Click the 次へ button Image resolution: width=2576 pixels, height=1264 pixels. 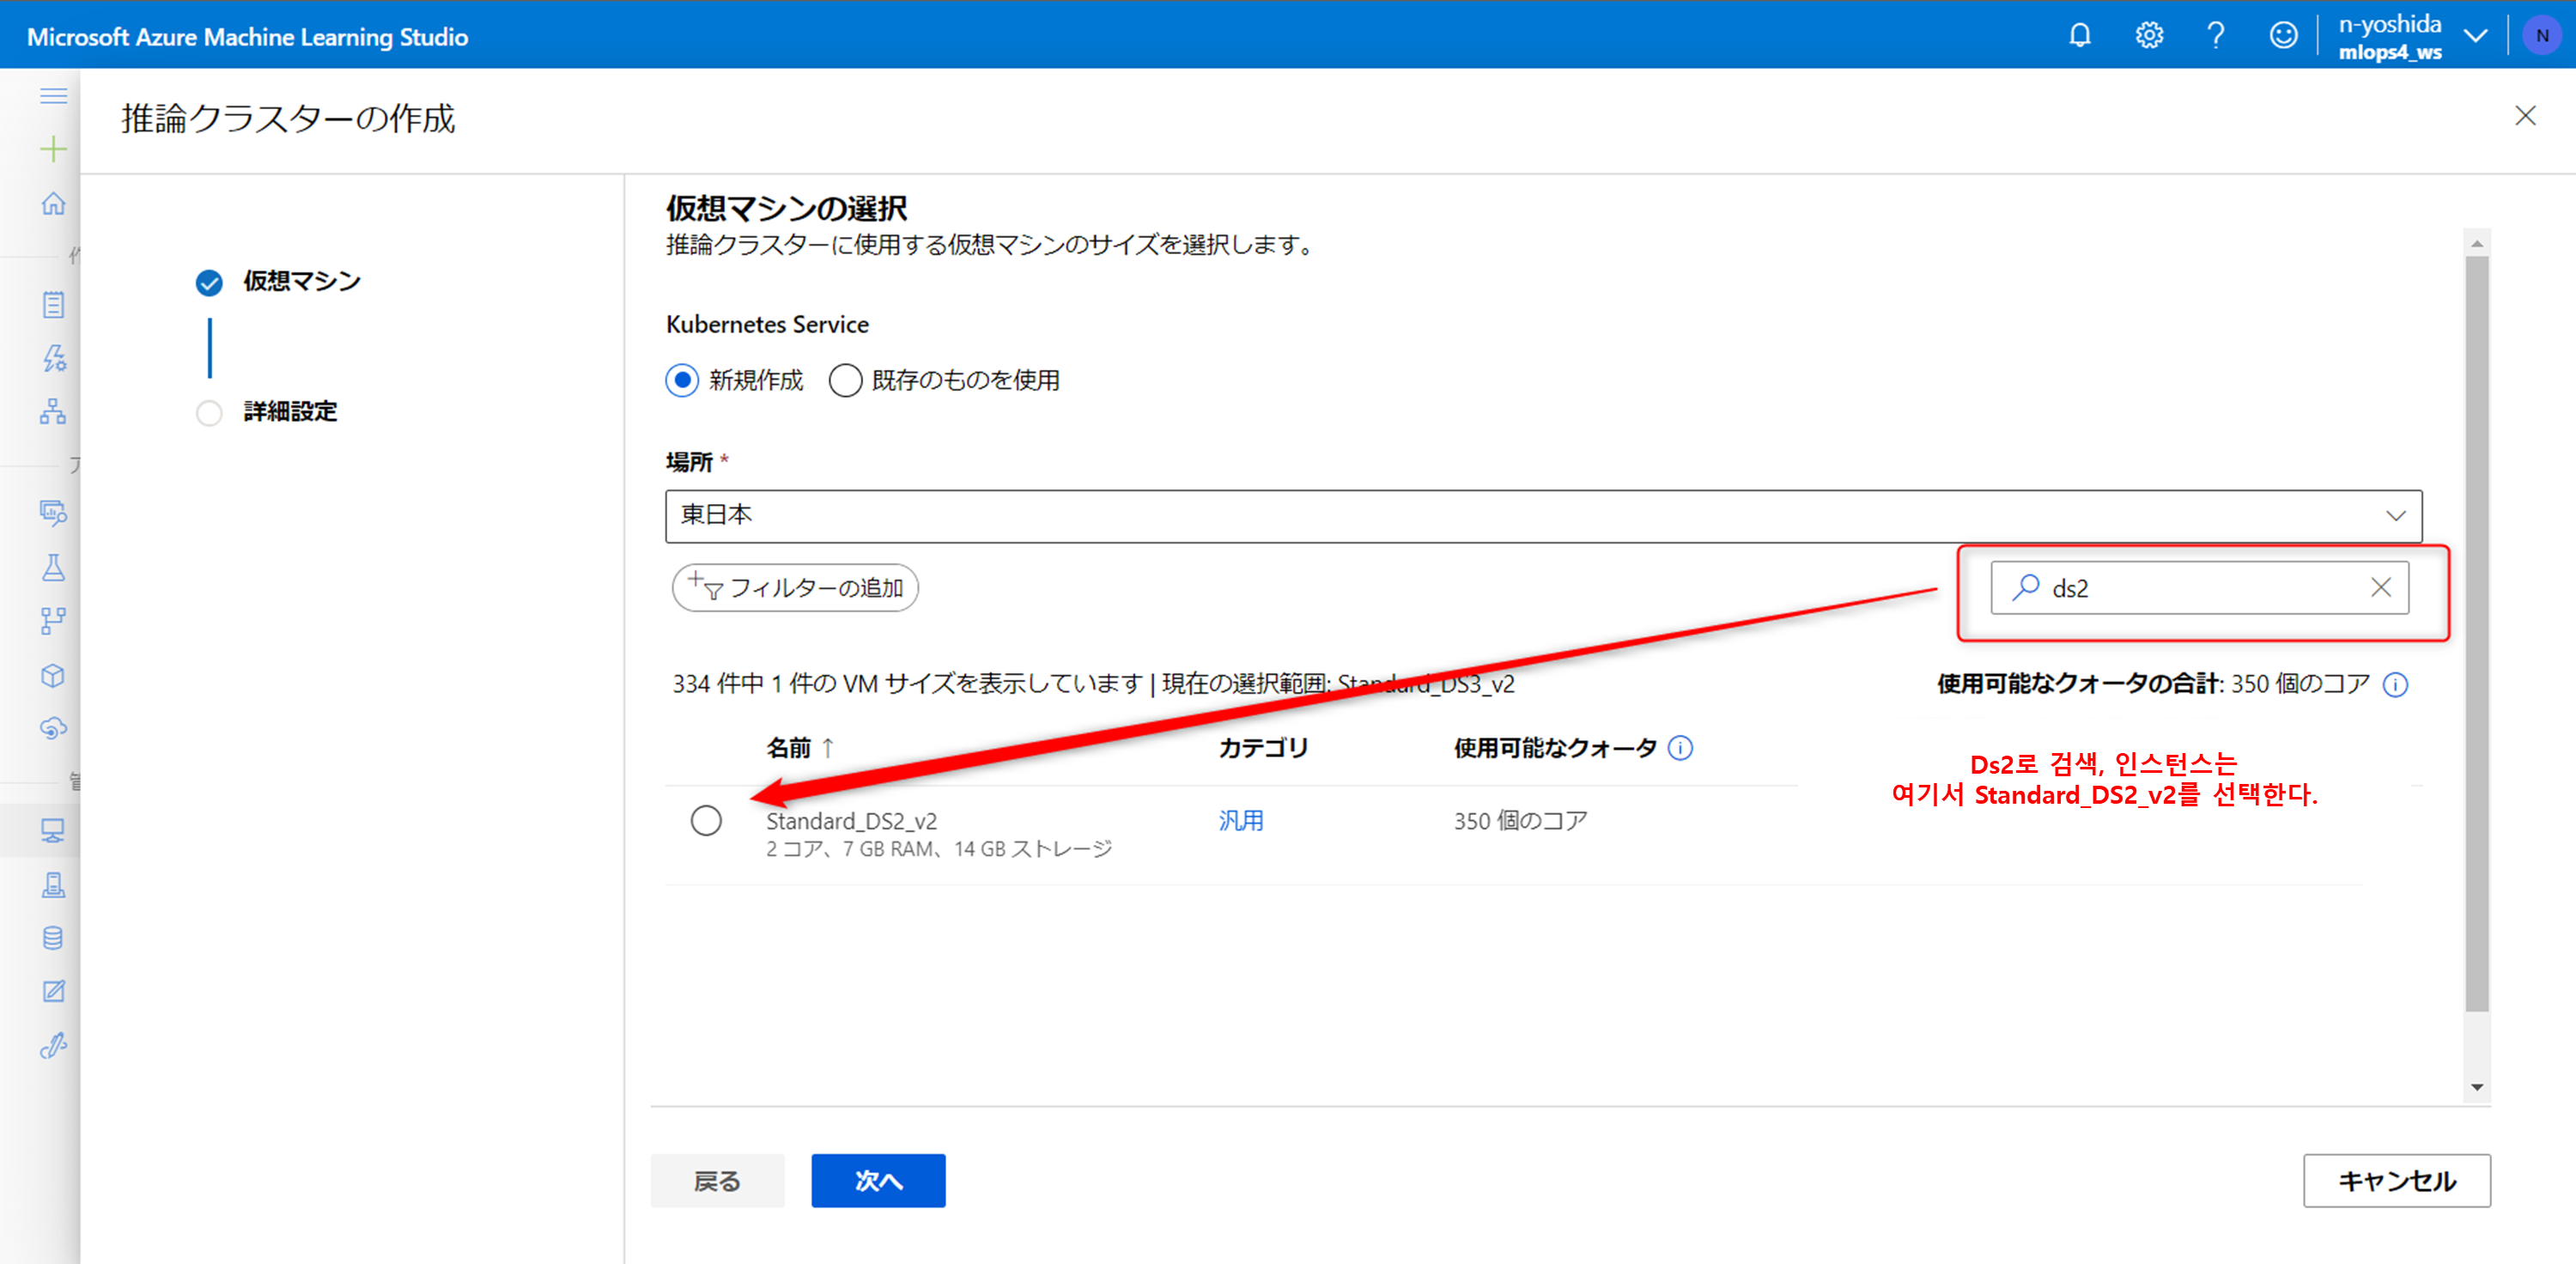tap(877, 1181)
